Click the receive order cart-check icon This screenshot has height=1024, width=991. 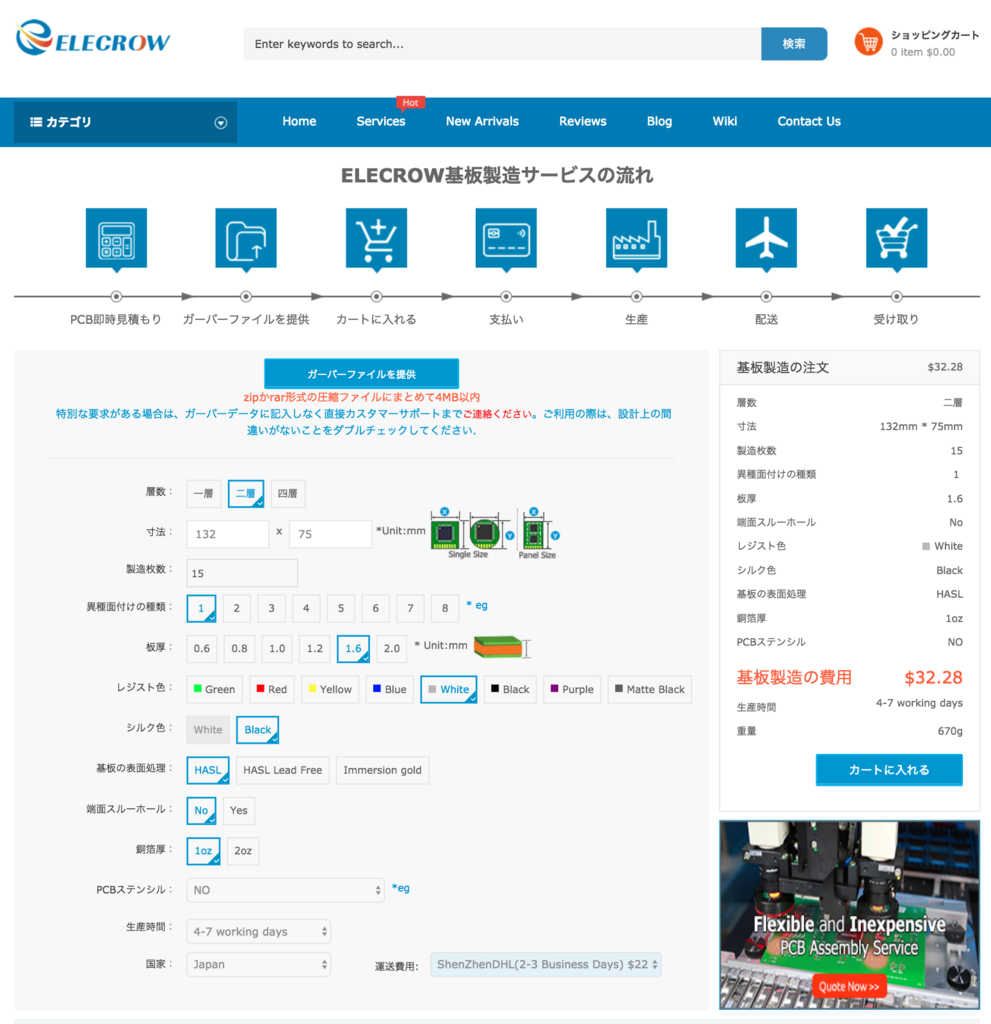tap(896, 238)
